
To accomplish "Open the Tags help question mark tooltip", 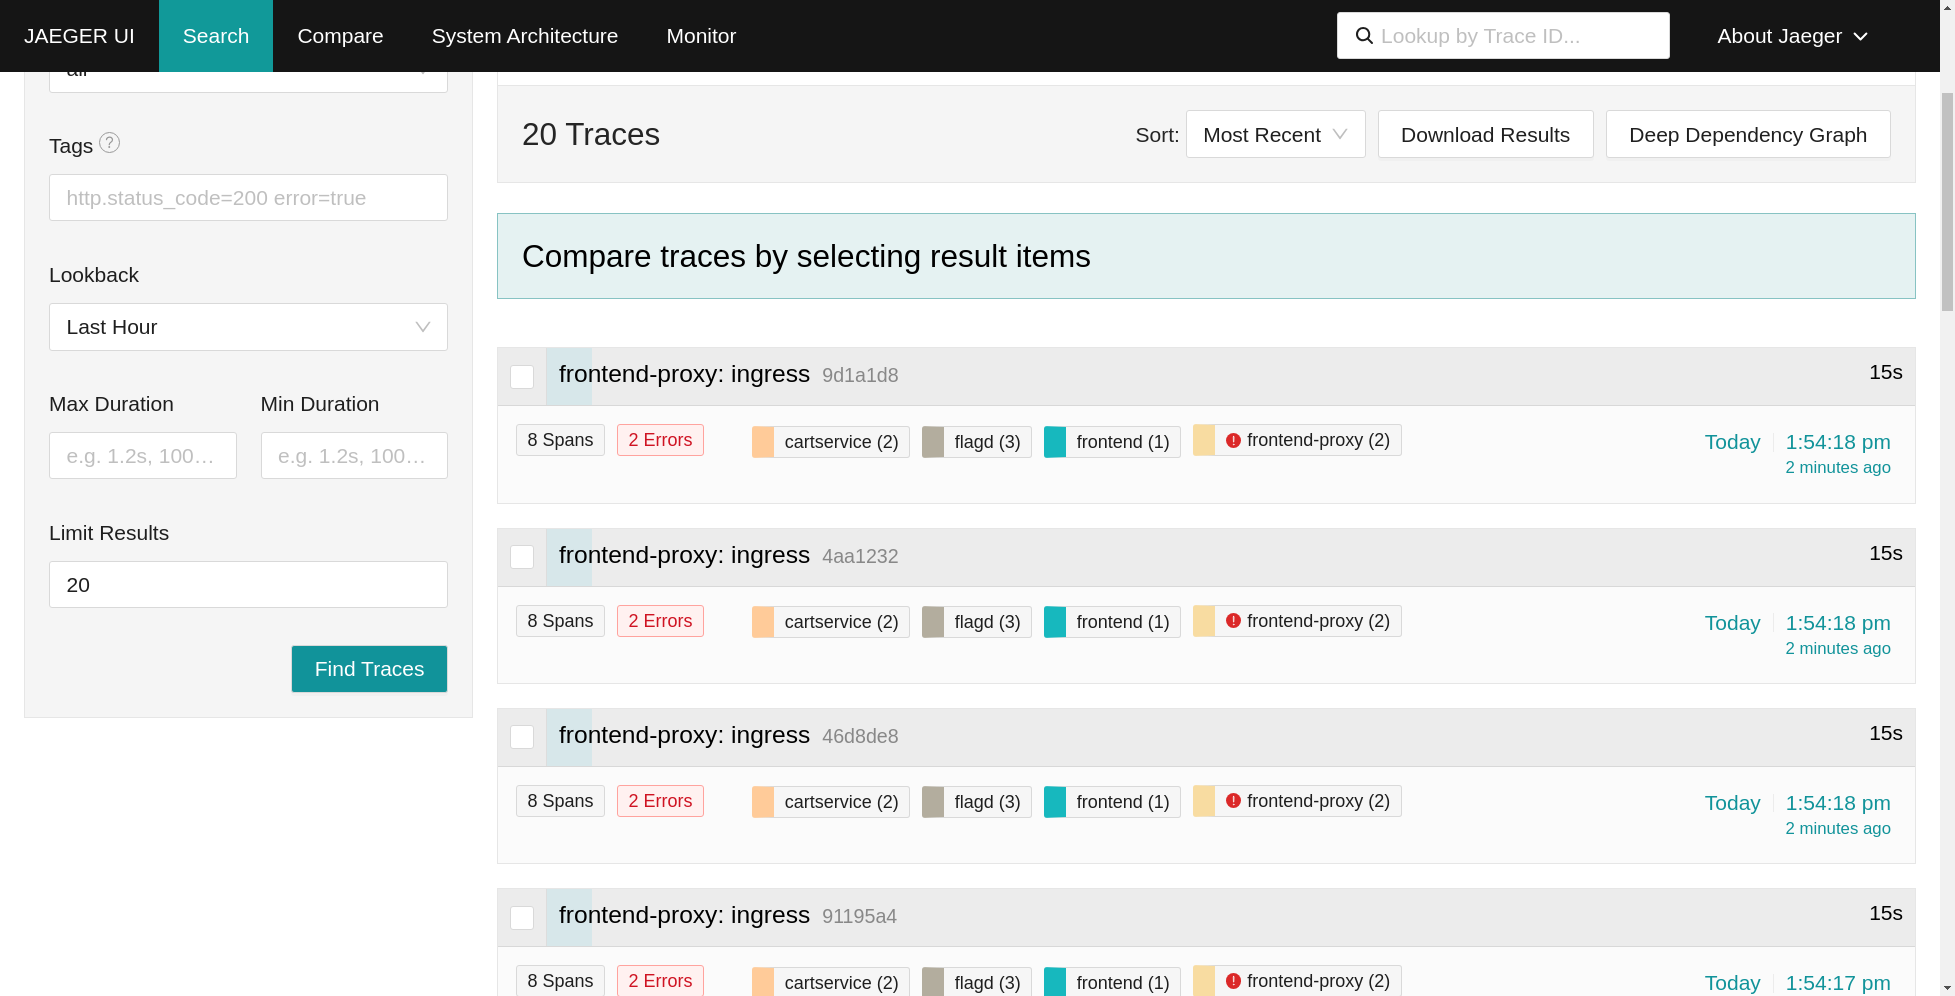I will 109,143.
